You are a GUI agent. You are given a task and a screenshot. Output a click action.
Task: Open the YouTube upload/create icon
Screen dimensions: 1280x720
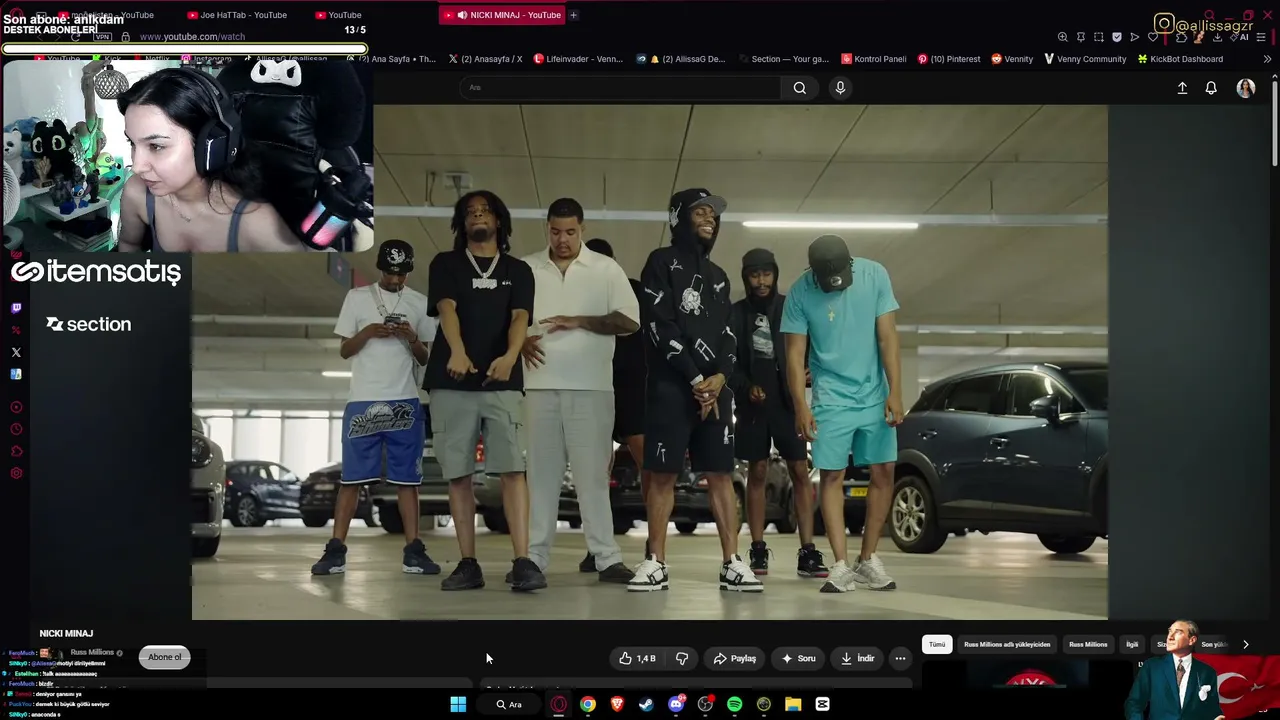pyautogui.click(x=1182, y=88)
